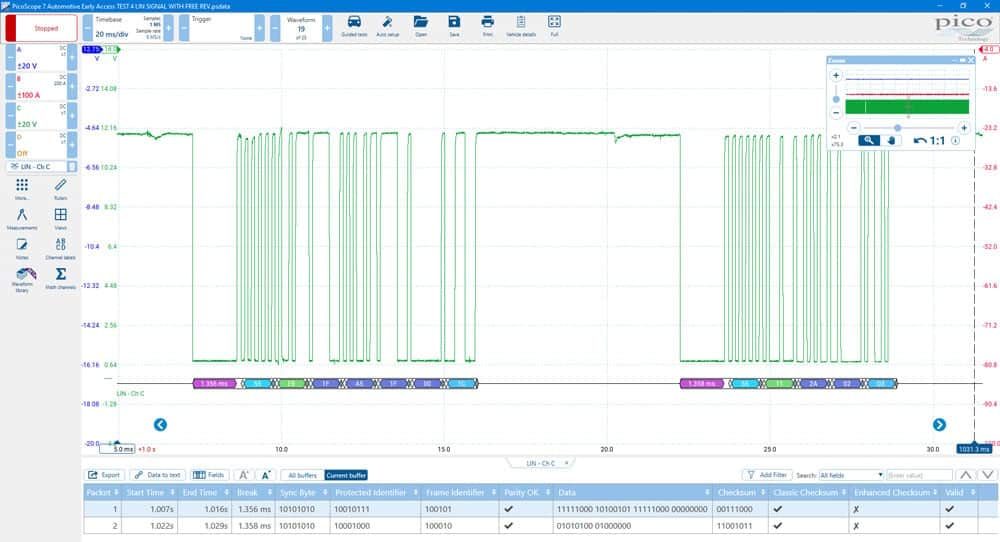Click the Data column header
Viewport: 1000px width, 542px height.
(633, 492)
